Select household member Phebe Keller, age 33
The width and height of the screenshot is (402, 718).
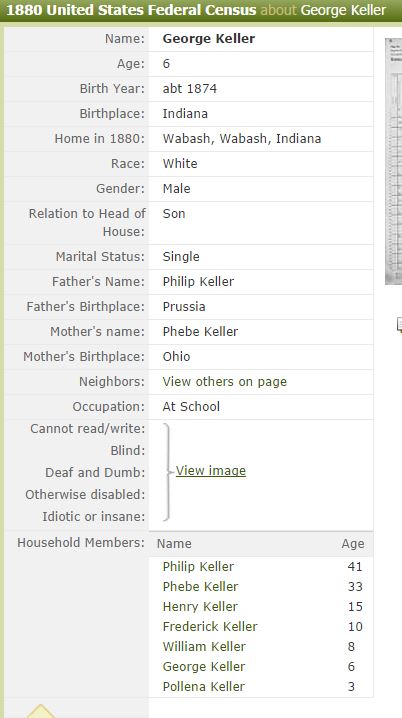200,587
